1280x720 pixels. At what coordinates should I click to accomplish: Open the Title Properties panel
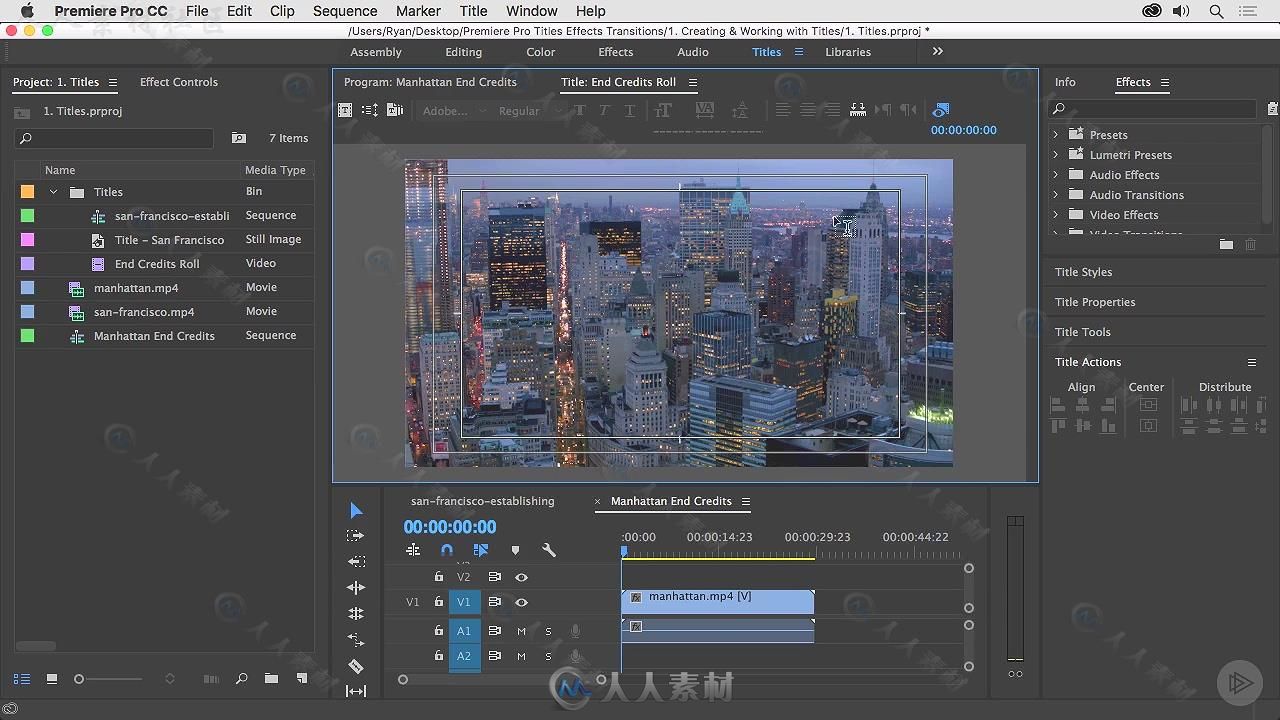[1095, 302]
